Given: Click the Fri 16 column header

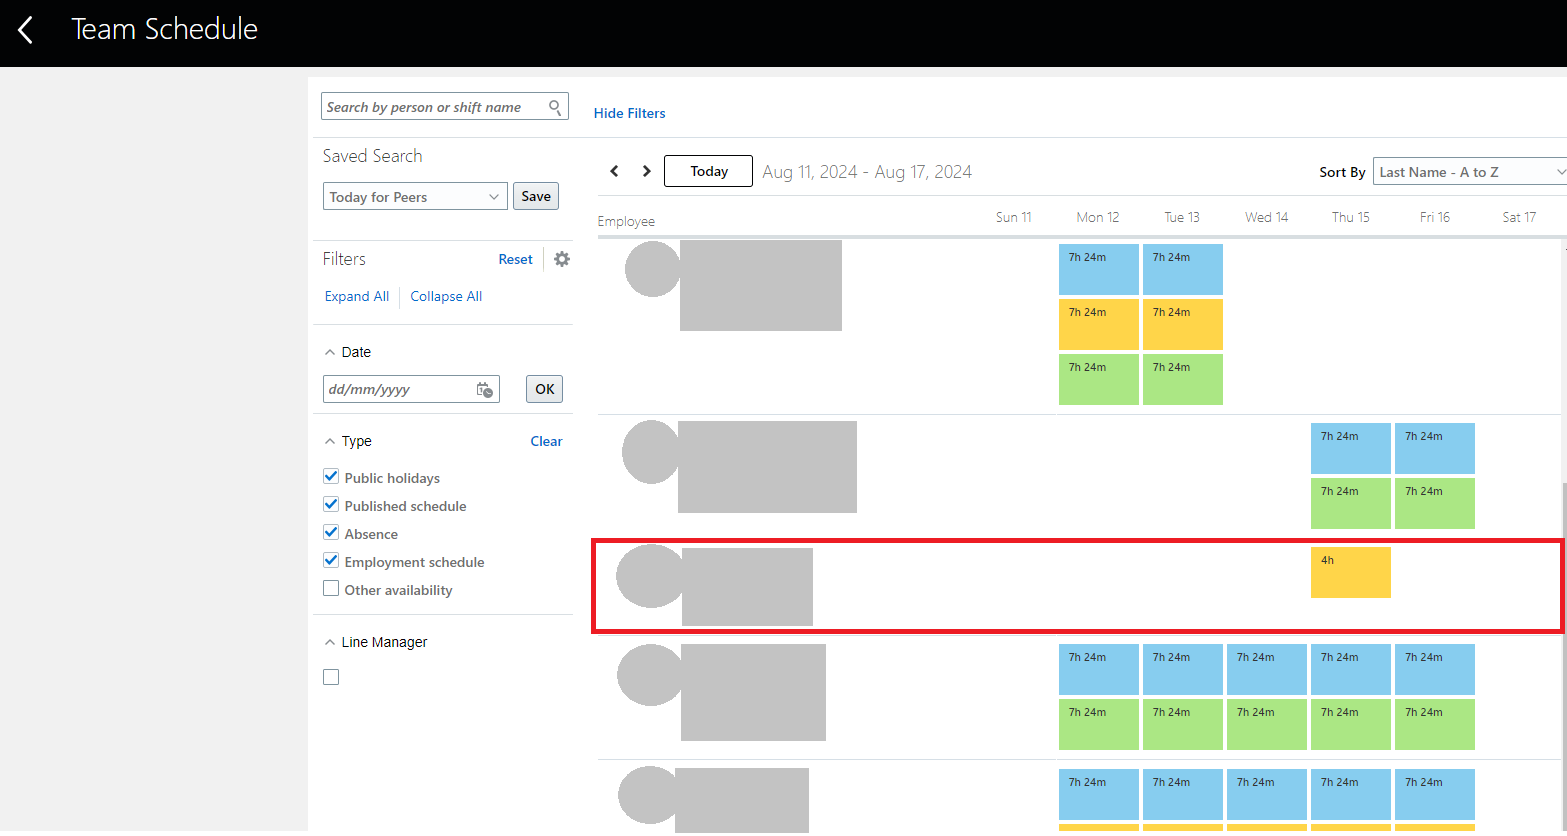Looking at the screenshot, I should [1435, 217].
